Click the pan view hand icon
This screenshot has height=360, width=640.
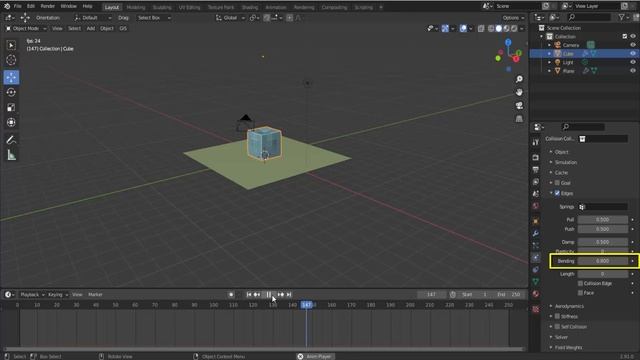click(x=519, y=92)
